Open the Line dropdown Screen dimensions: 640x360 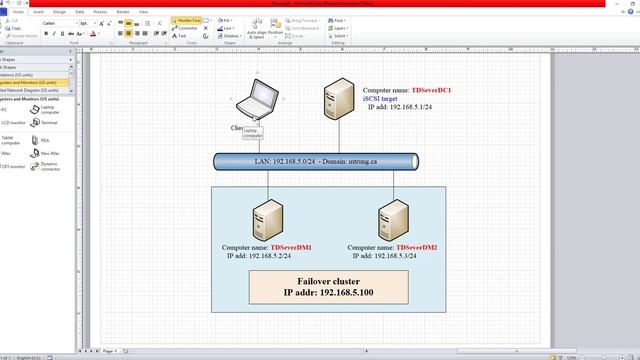click(x=226, y=28)
